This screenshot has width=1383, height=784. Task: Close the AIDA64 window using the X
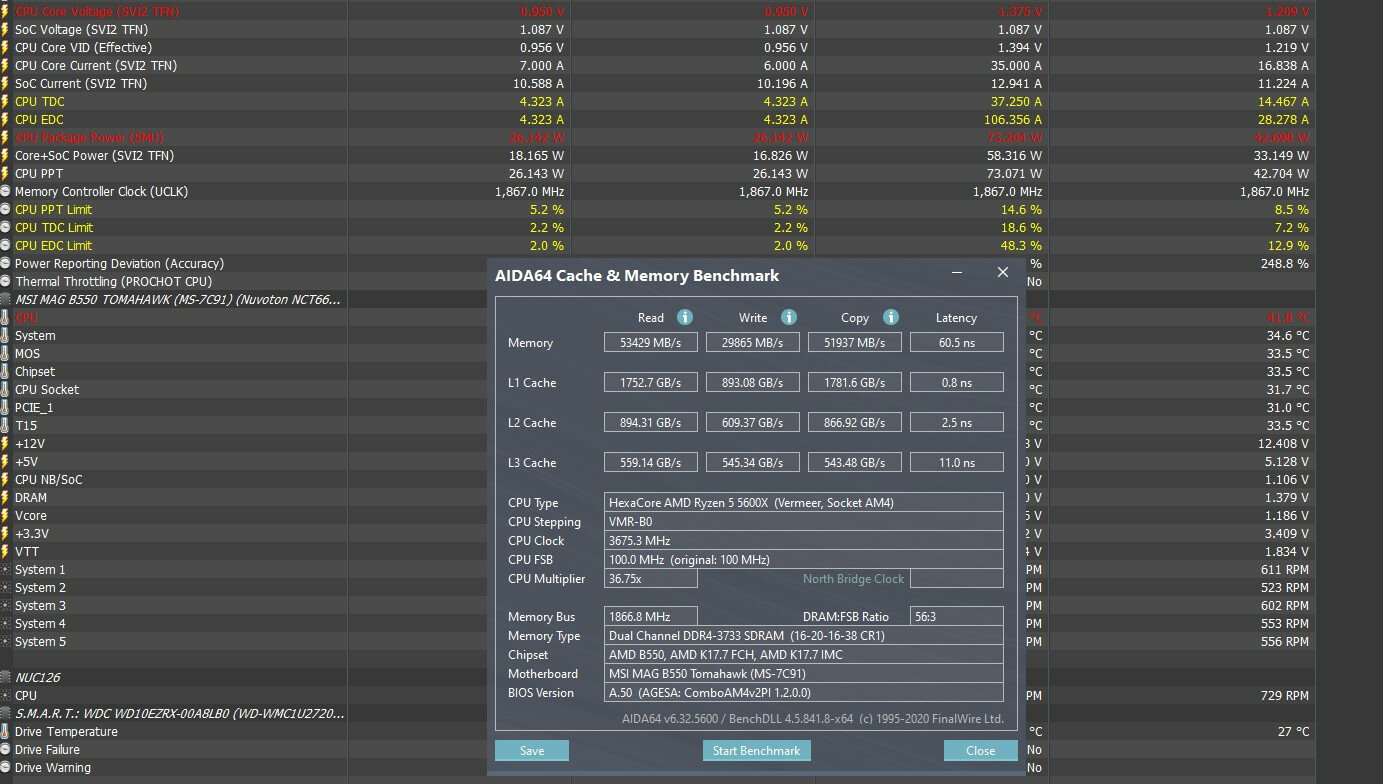click(x=1003, y=273)
